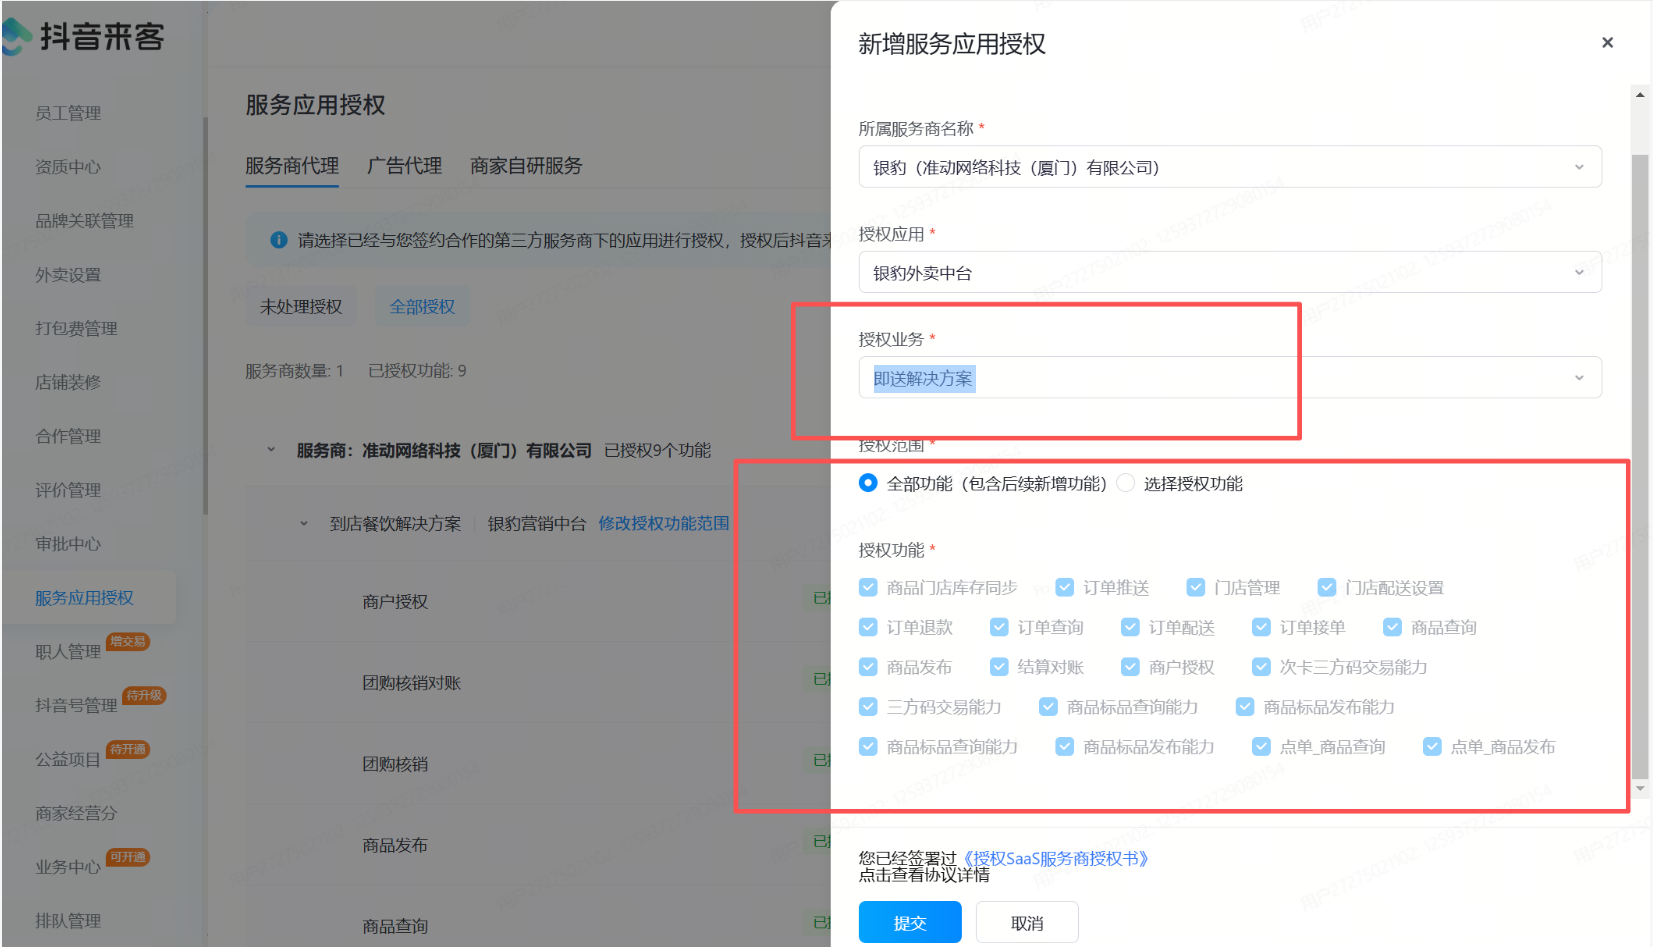
Task: Click the 取消 button
Action: coord(1027,922)
